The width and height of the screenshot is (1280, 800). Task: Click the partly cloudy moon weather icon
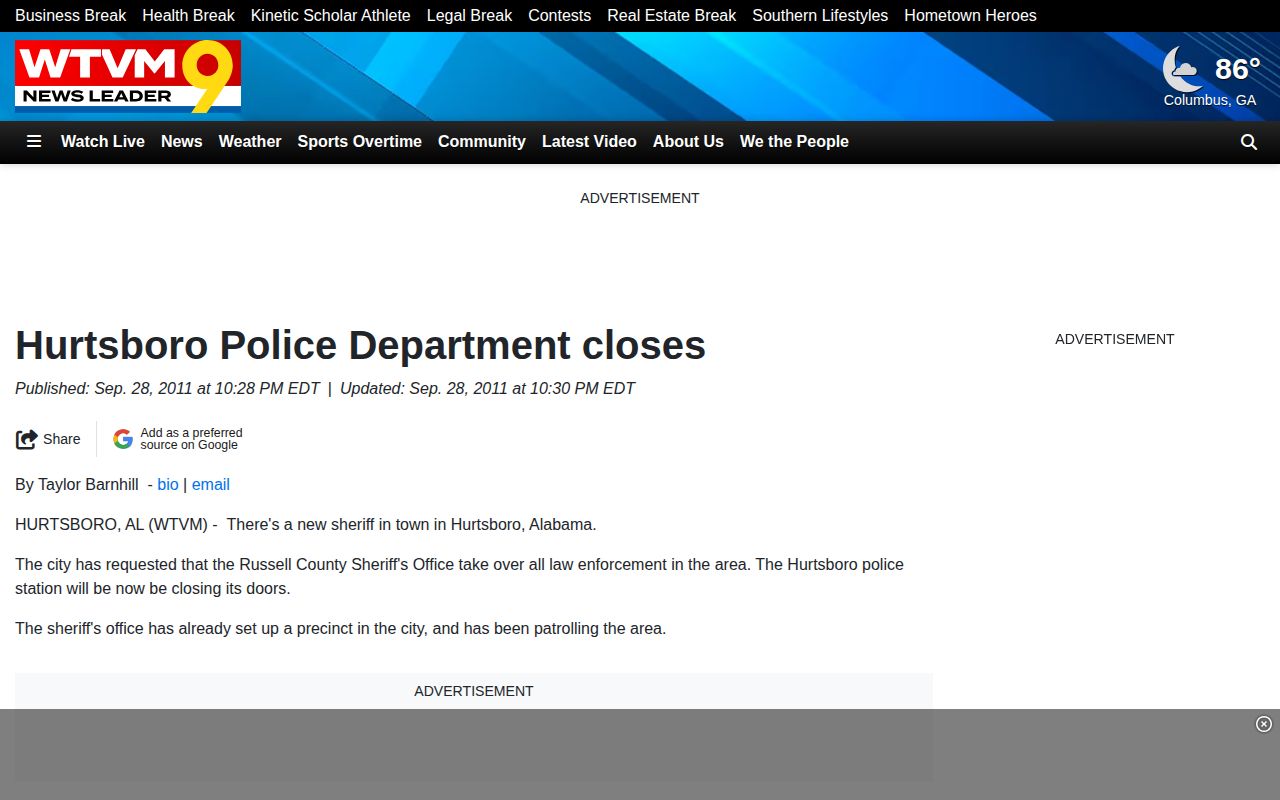(x=1183, y=69)
